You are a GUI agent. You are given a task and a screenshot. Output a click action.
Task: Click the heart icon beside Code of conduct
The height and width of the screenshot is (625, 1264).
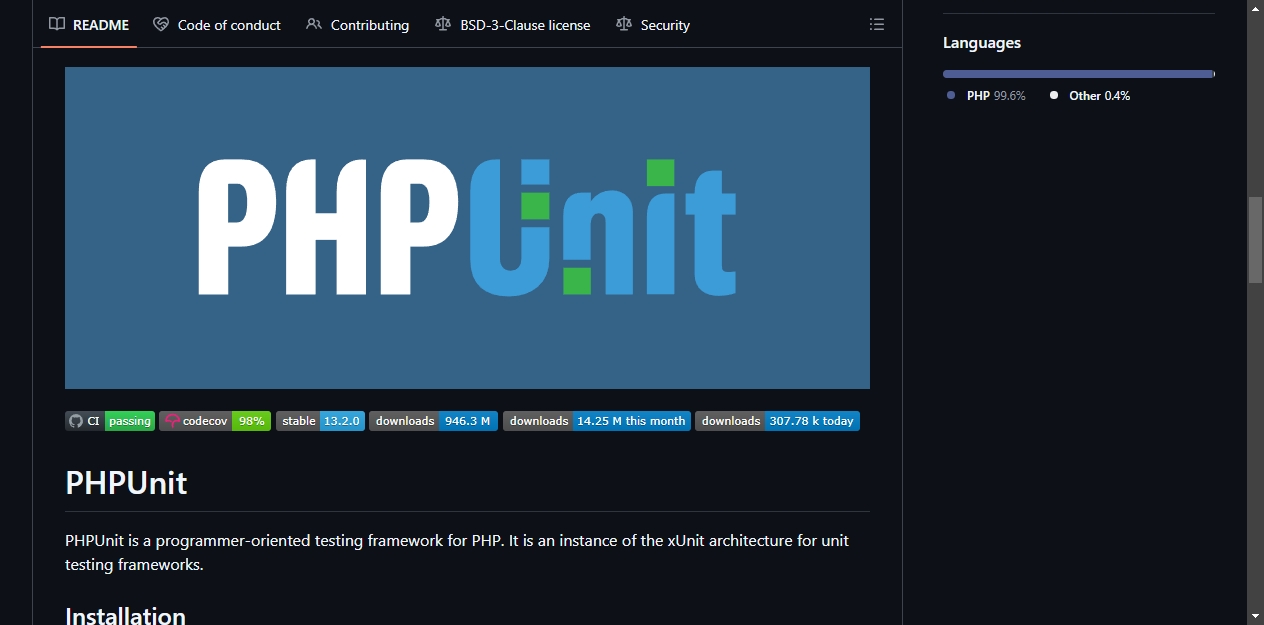coord(161,25)
